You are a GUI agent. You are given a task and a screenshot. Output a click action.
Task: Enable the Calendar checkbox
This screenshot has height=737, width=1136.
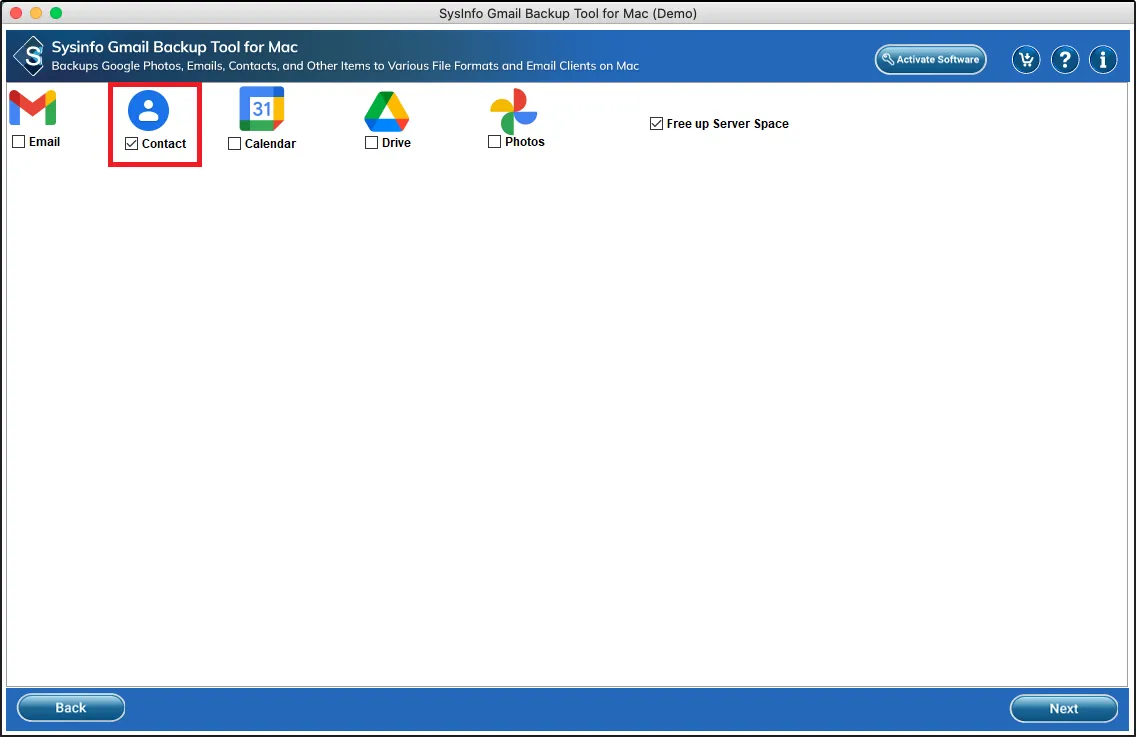pos(234,143)
